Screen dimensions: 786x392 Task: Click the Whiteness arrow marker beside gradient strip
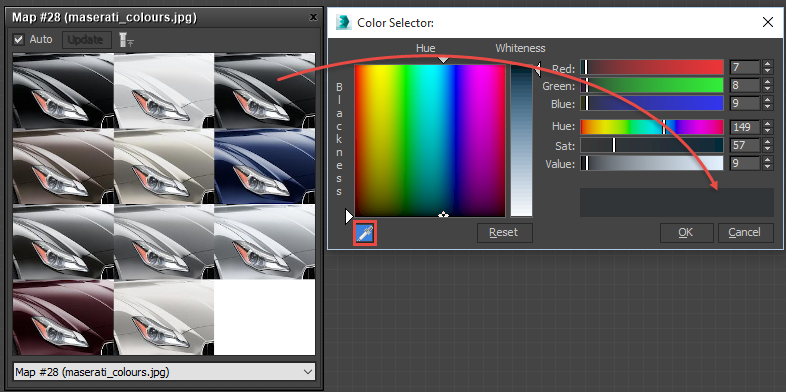(537, 69)
